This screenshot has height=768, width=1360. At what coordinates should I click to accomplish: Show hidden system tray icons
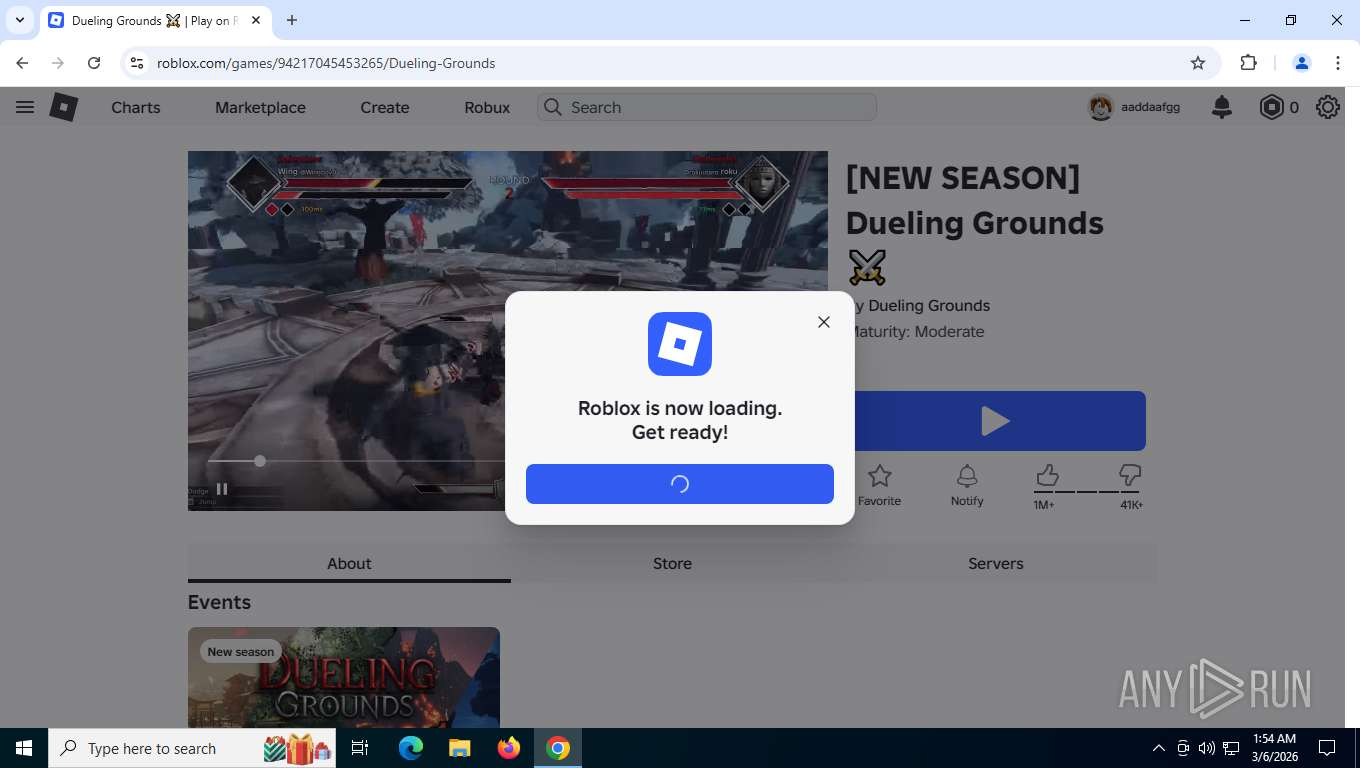click(x=1159, y=748)
